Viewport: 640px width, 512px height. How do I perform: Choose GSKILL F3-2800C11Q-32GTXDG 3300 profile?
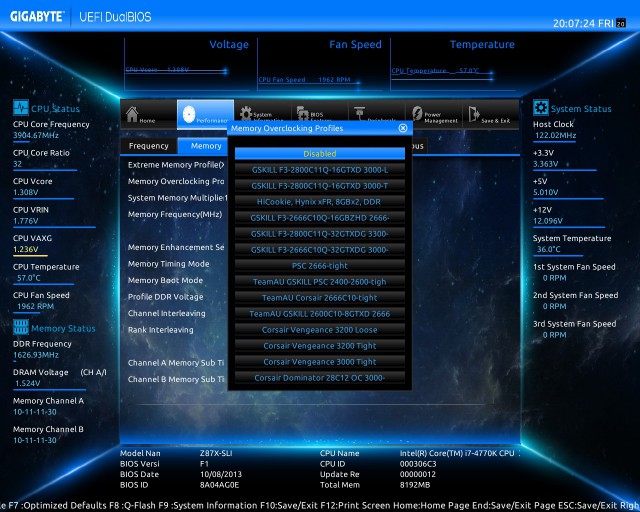point(320,234)
